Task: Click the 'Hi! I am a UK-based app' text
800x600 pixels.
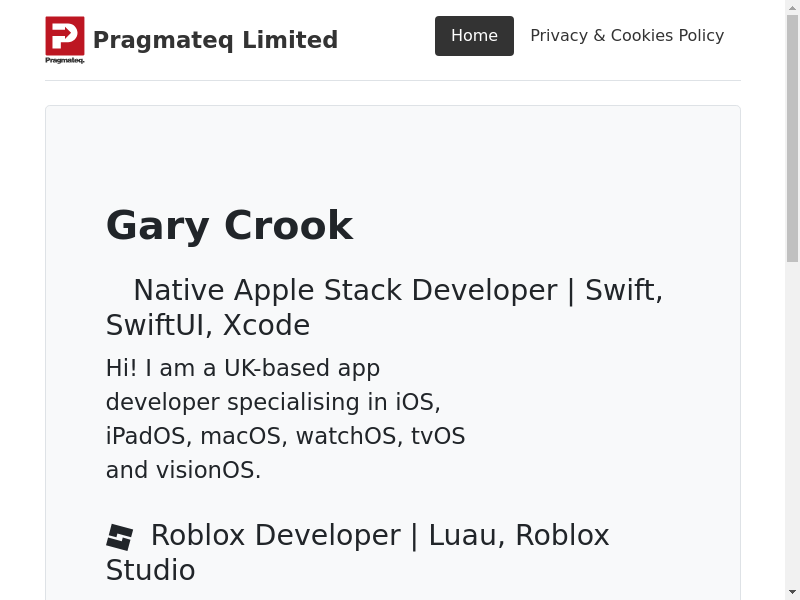Action: [x=243, y=368]
